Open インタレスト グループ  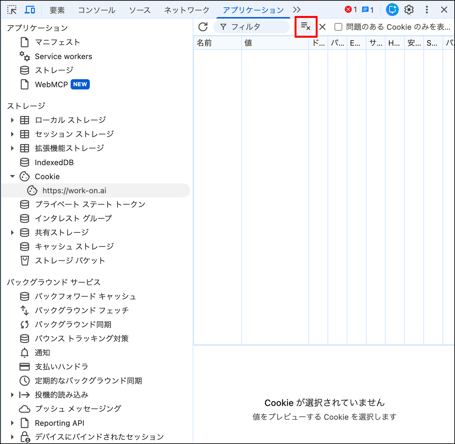(x=73, y=218)
